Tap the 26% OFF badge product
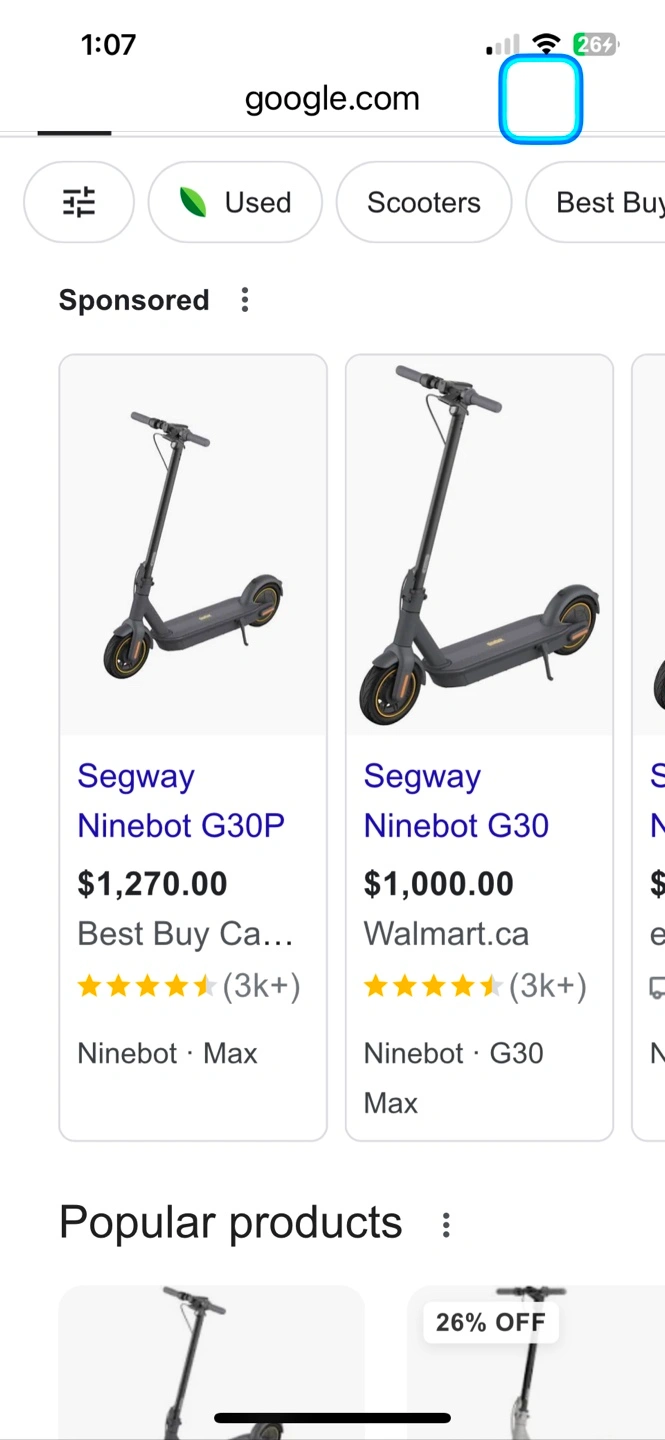Image resolution: width=665 pixels, height=1440 pixels. pos(491,1323)
